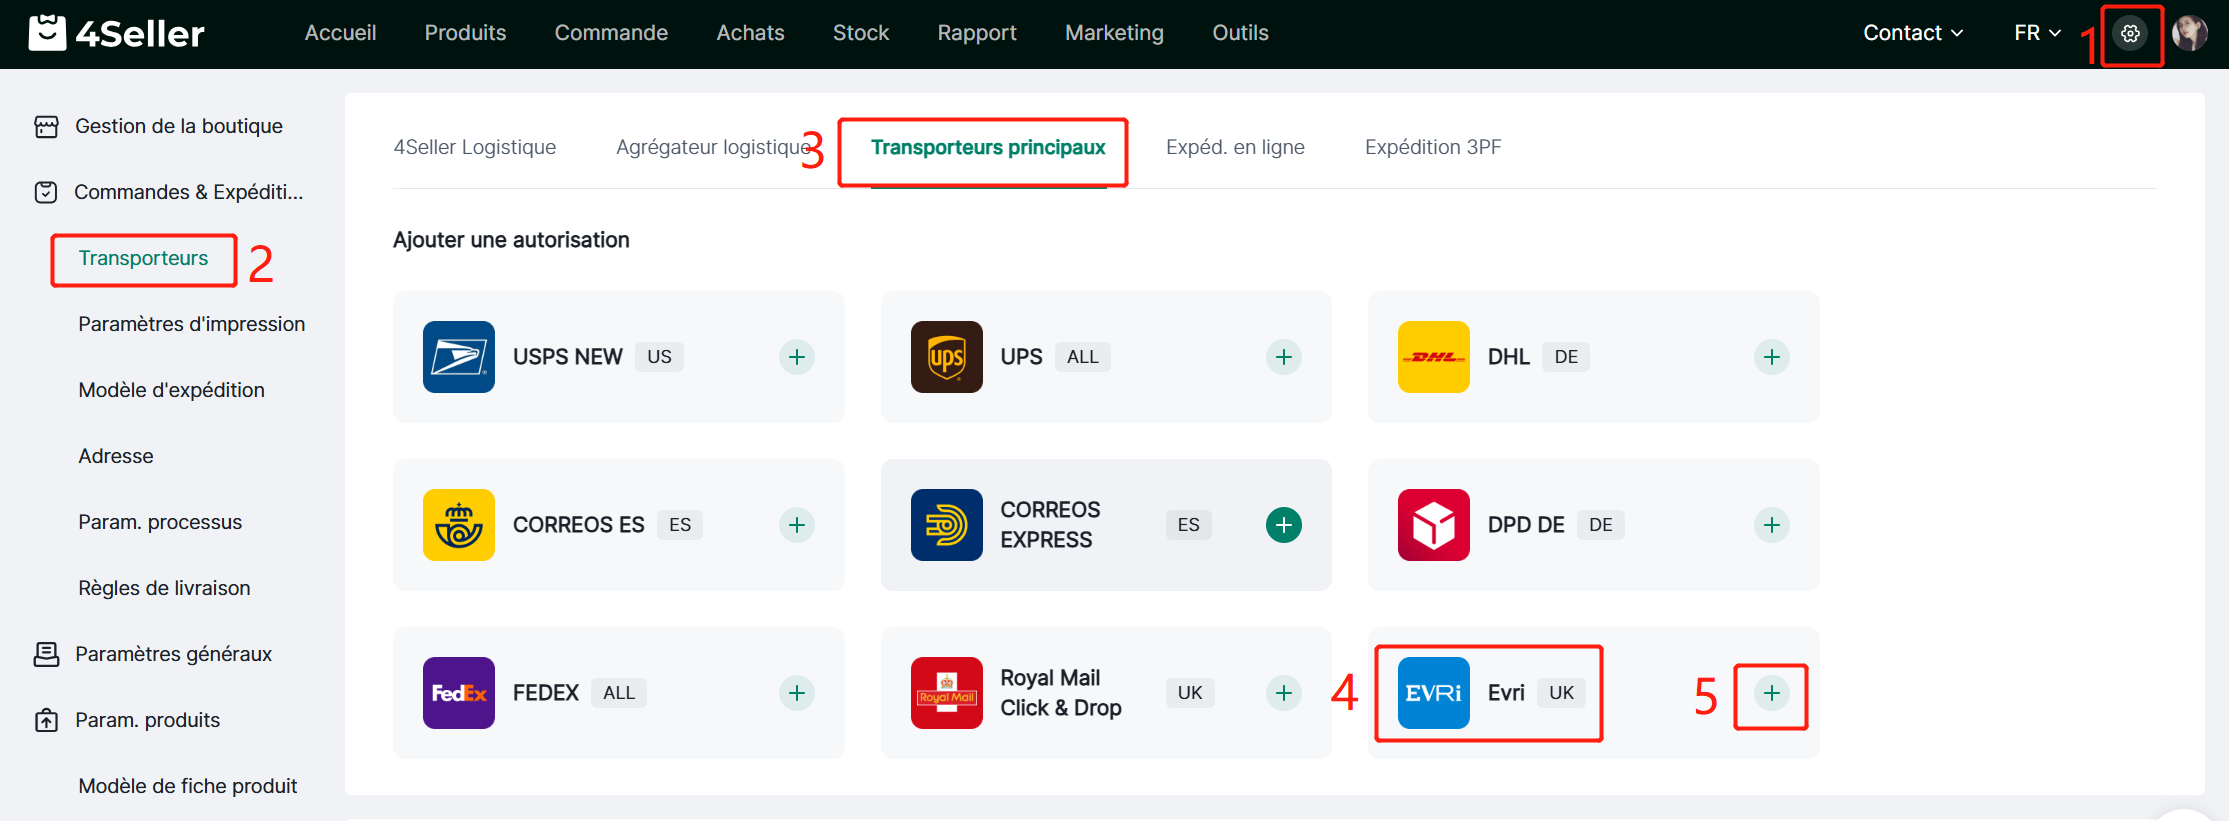Open Transporteurs in sidebar
Viewport: 2229px width, 821px height.
point(144,258)
